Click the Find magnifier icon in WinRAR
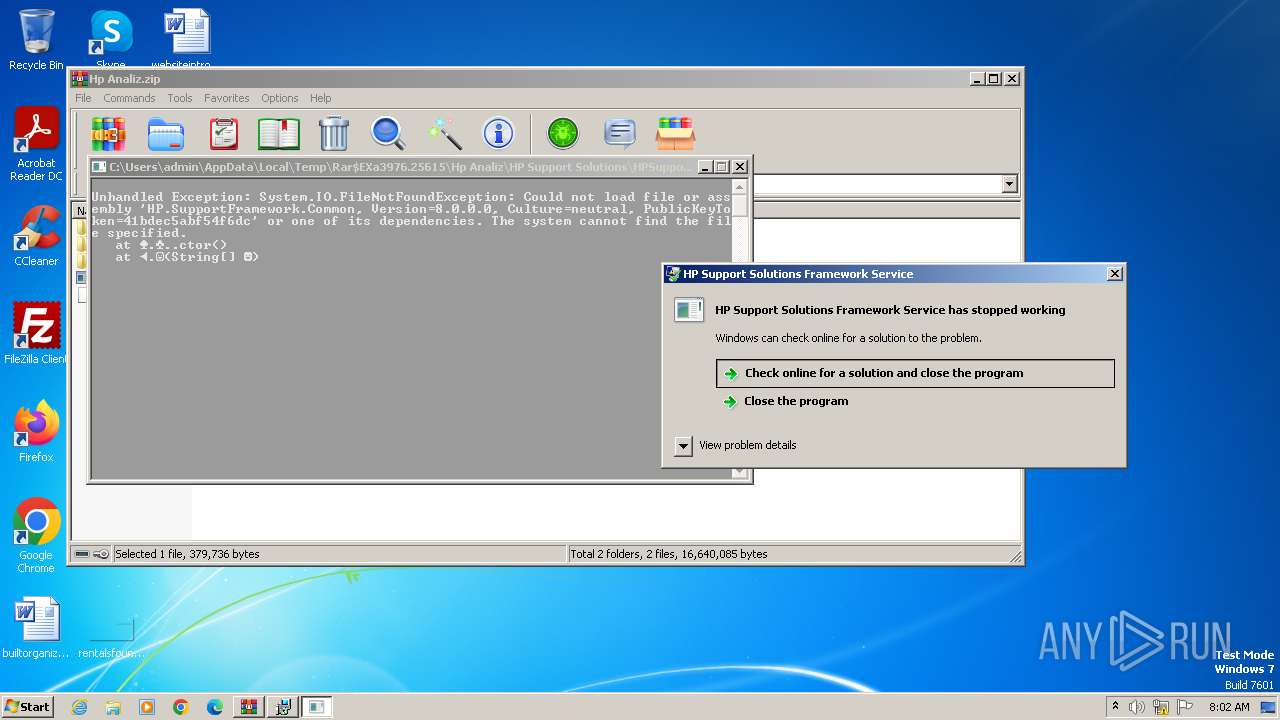Image resolution: width=1280 pixels, height=720 pixels. click(x=388, y=133)
